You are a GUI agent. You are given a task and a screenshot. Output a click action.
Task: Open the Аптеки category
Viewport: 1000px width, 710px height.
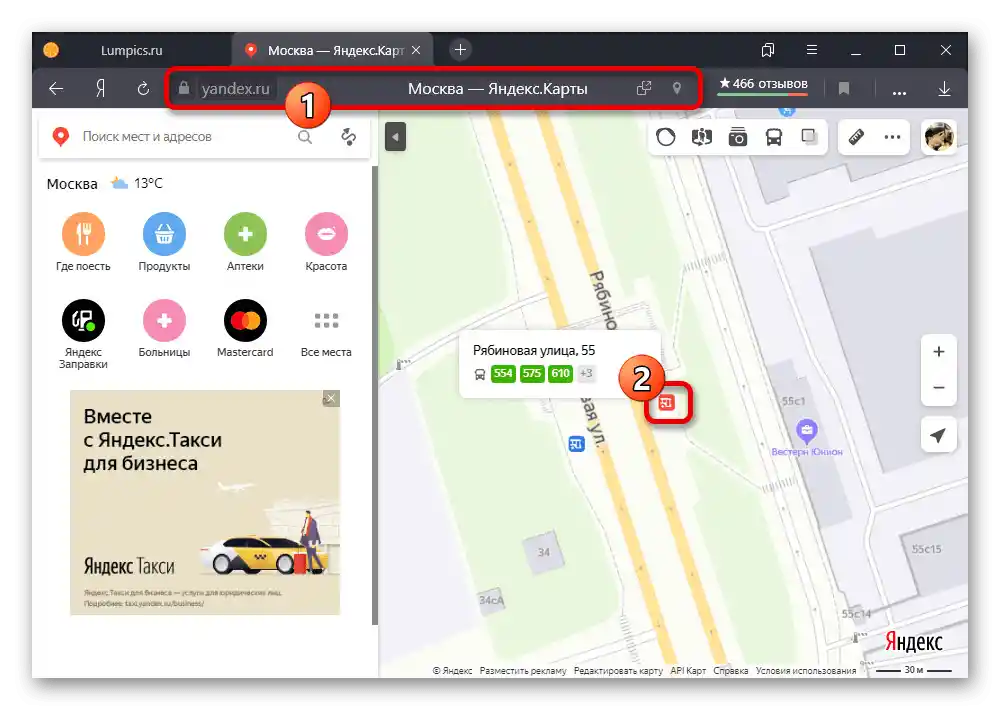[x=245, y=242]
